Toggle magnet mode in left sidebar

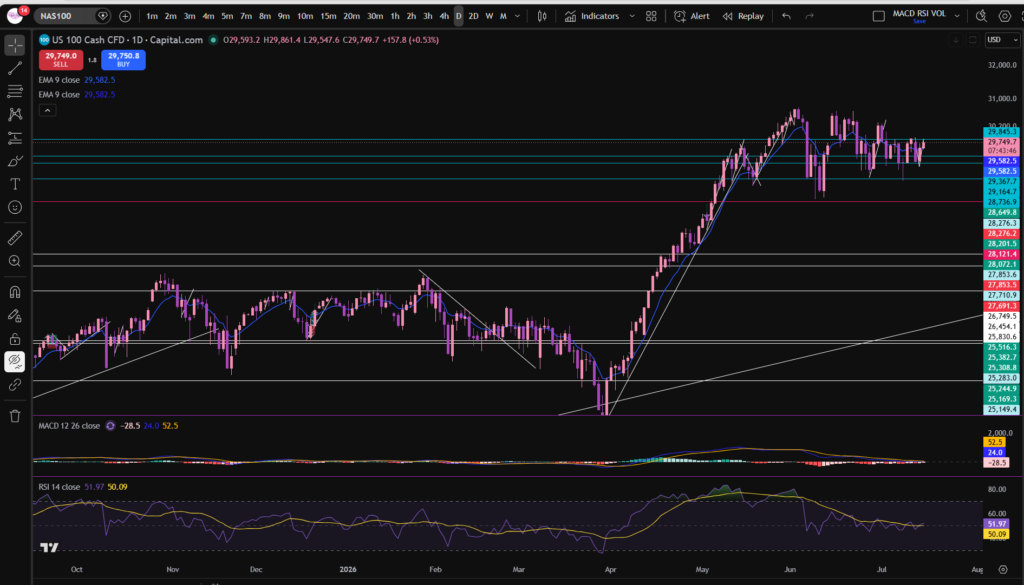(x=15, y=292)
